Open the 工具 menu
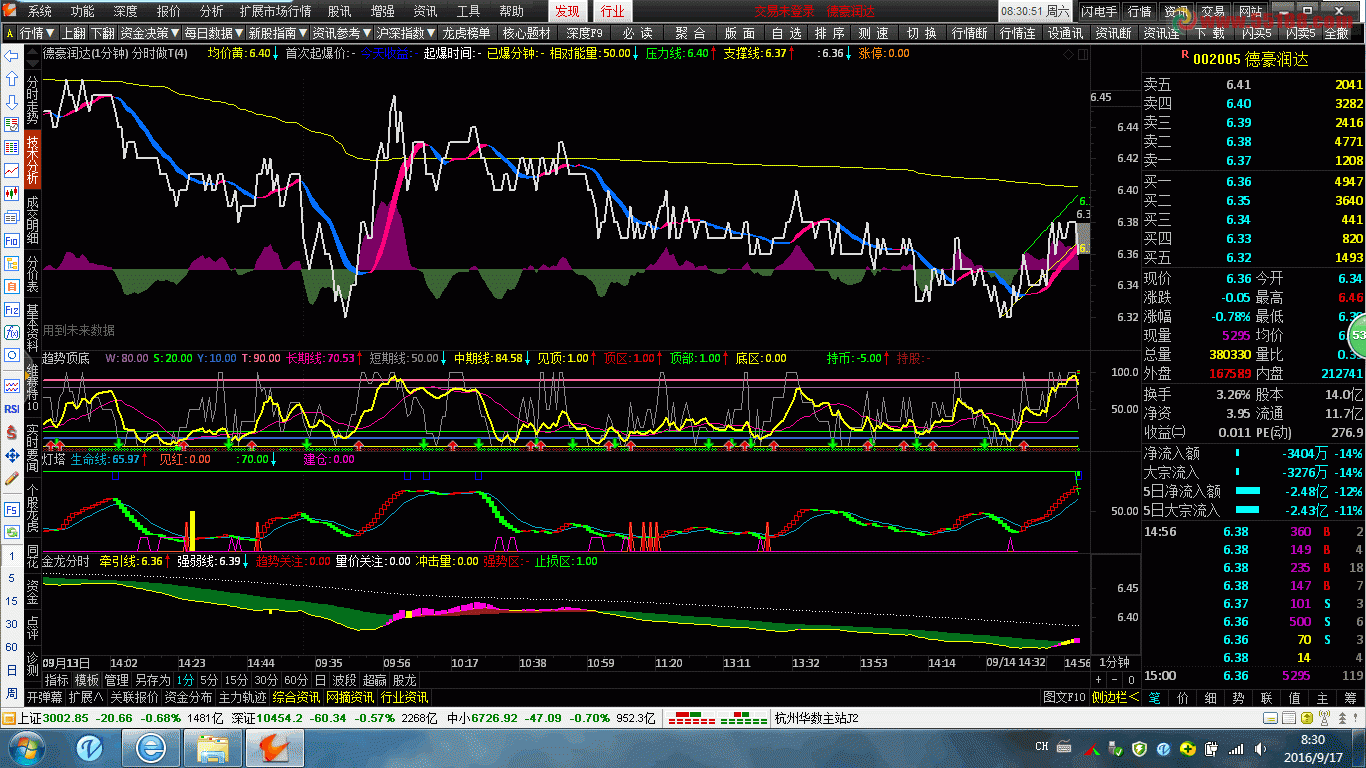Image resolution: width=1366 pixels, height=768 pixels. point(468,11)
